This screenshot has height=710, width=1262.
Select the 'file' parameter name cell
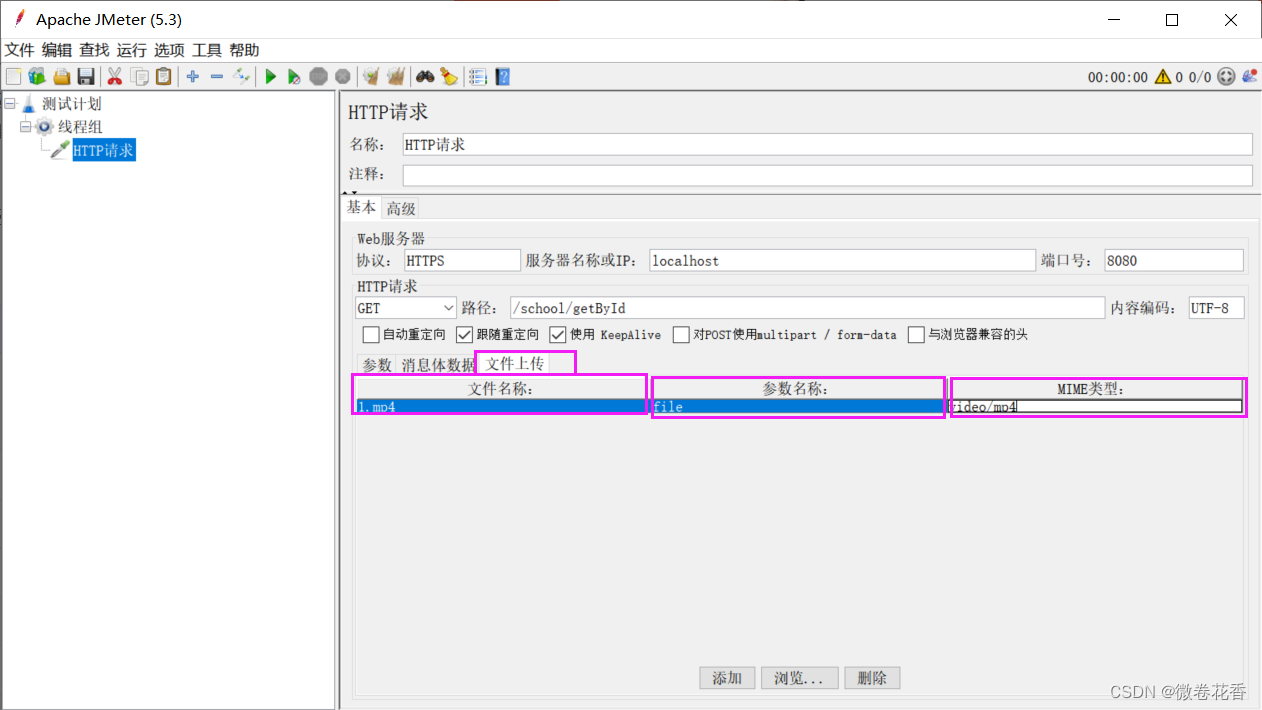pyautogui.click(x=798, y=407)
